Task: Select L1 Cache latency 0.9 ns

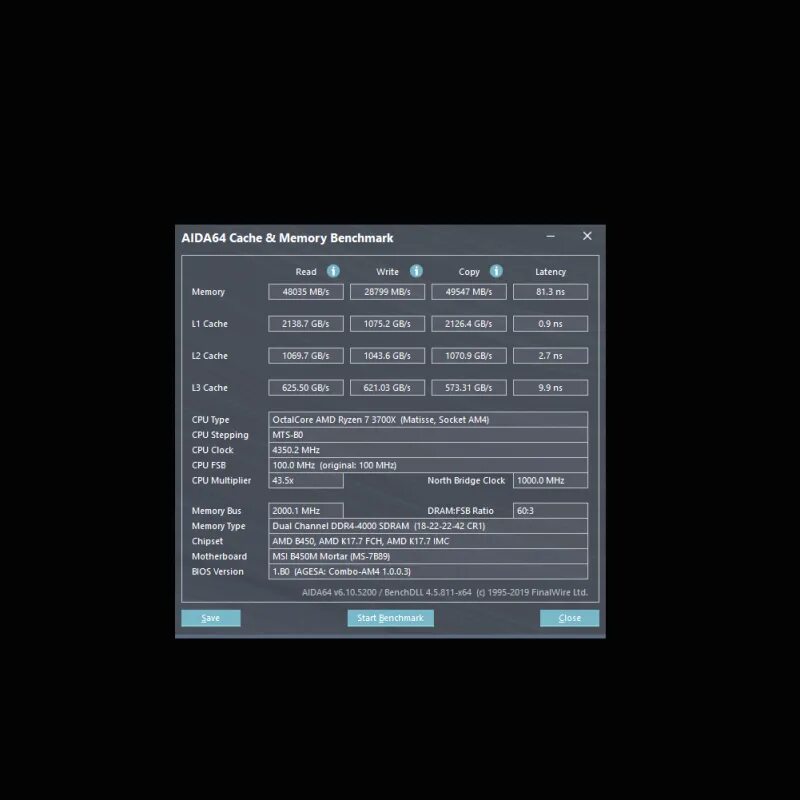Action: (551, 323)
